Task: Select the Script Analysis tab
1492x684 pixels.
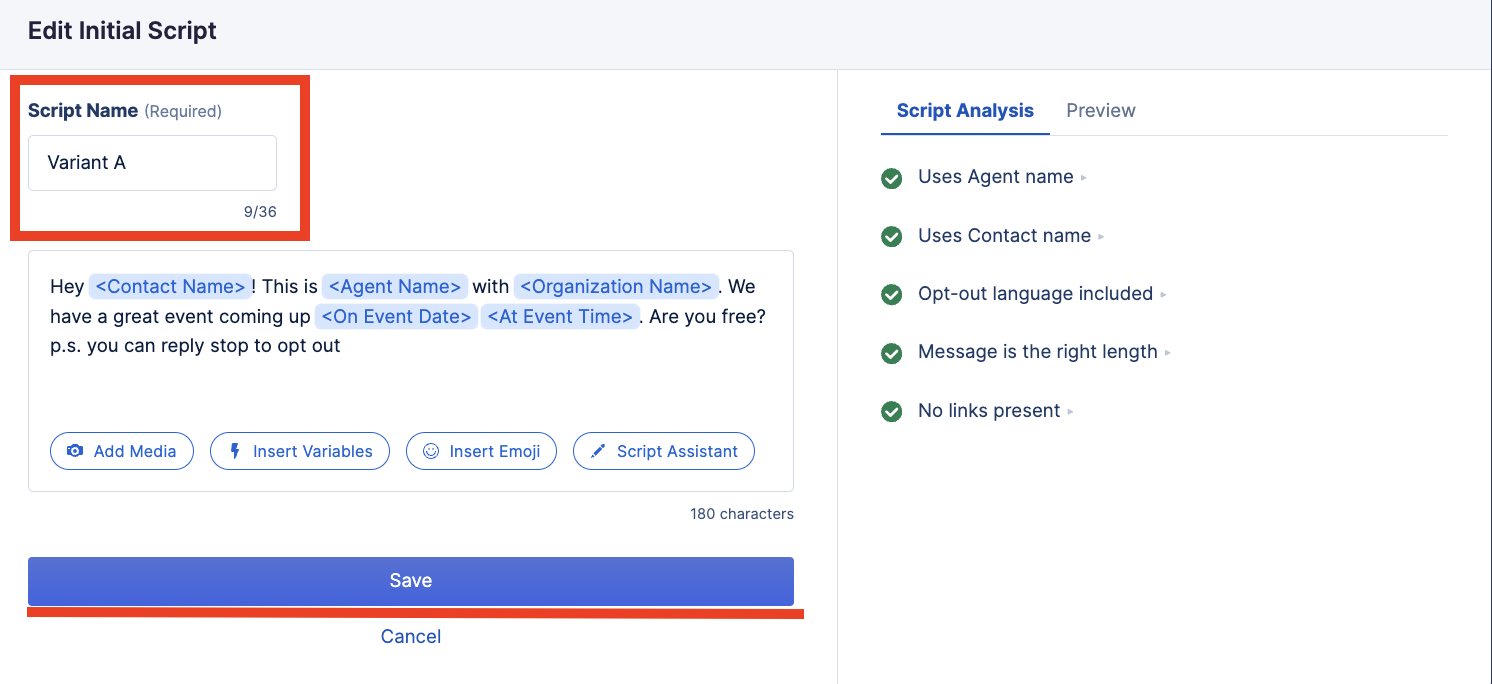Action: click(964, 110)
